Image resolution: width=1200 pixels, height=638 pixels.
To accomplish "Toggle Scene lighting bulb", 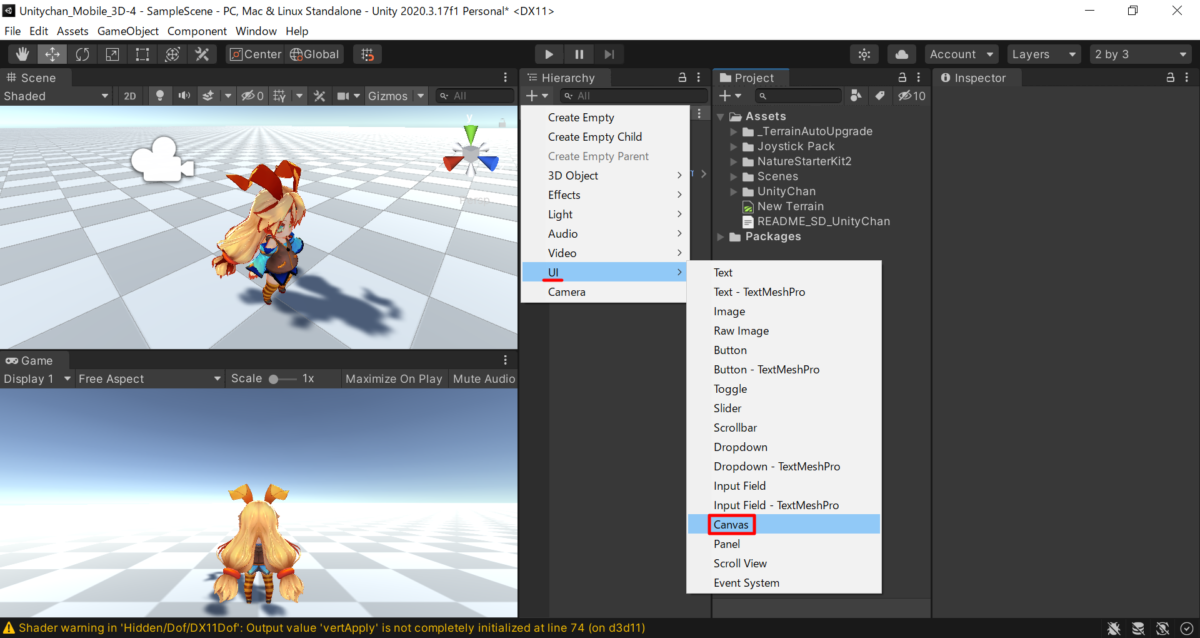I will click(x=158, y=96).
